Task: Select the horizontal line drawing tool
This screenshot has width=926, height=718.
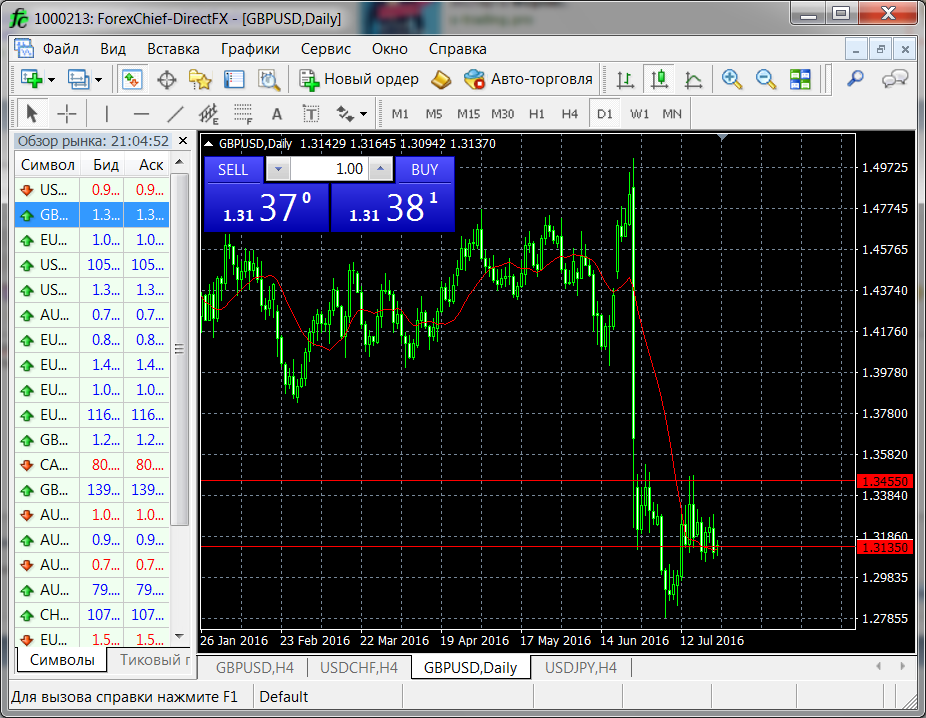Action: (141, 113)
